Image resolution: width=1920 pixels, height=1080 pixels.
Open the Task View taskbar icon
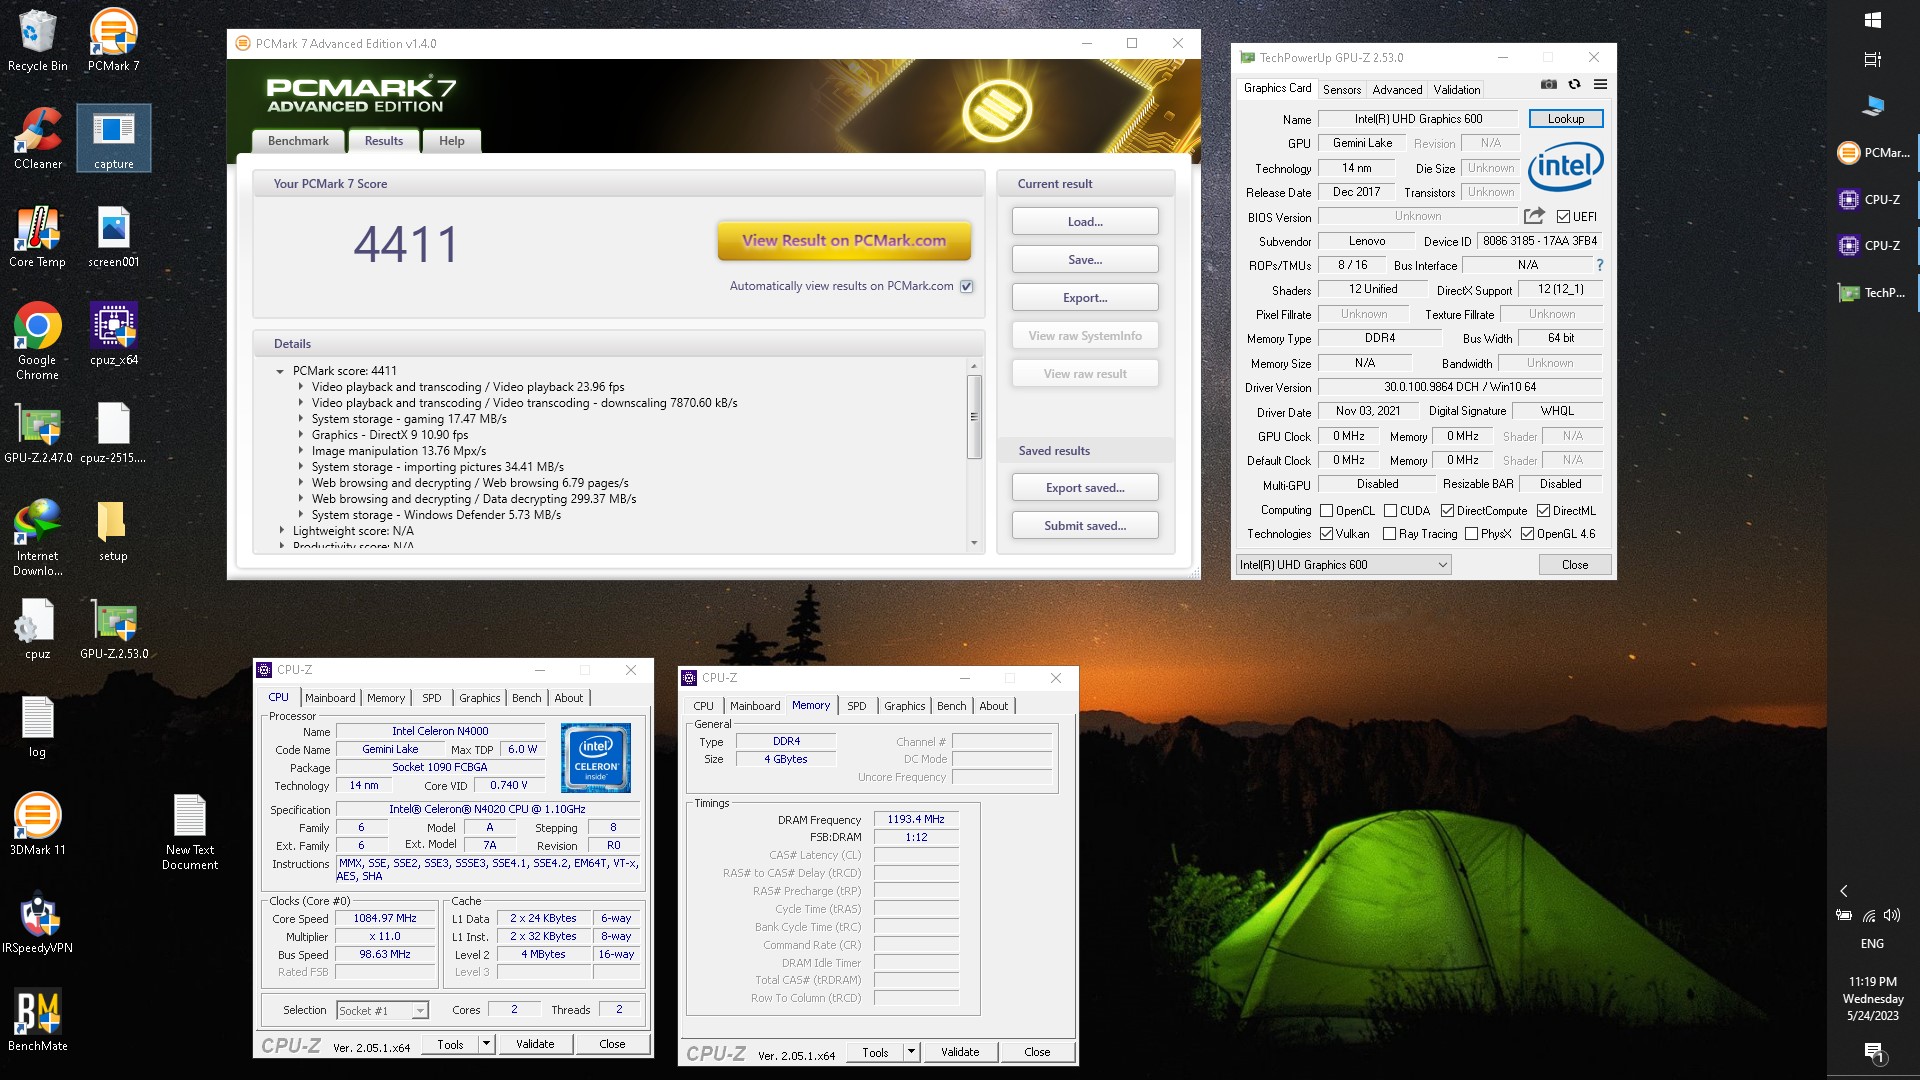coord(1873,60)
